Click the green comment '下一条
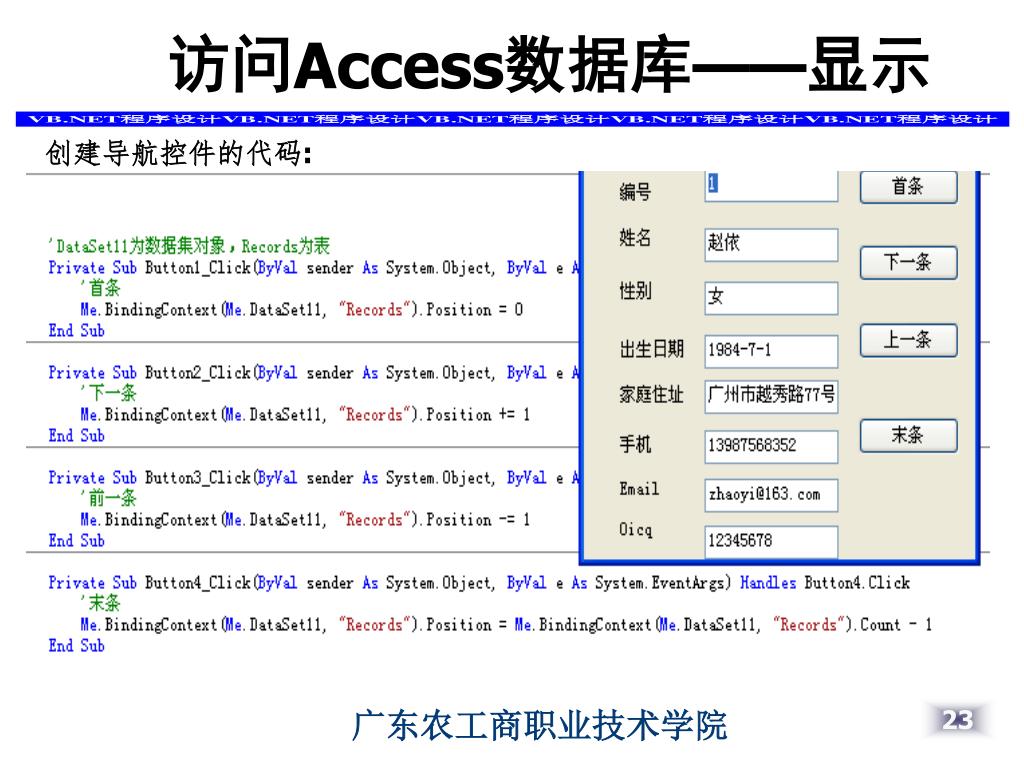 (x=108, y=393)
